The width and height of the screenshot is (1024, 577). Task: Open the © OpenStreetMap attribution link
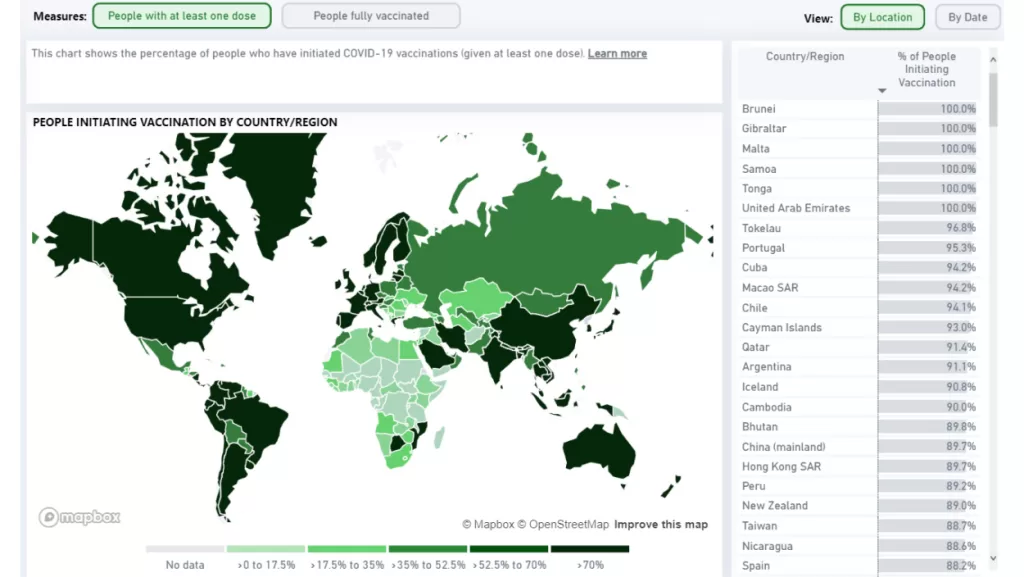click(563, 523)
